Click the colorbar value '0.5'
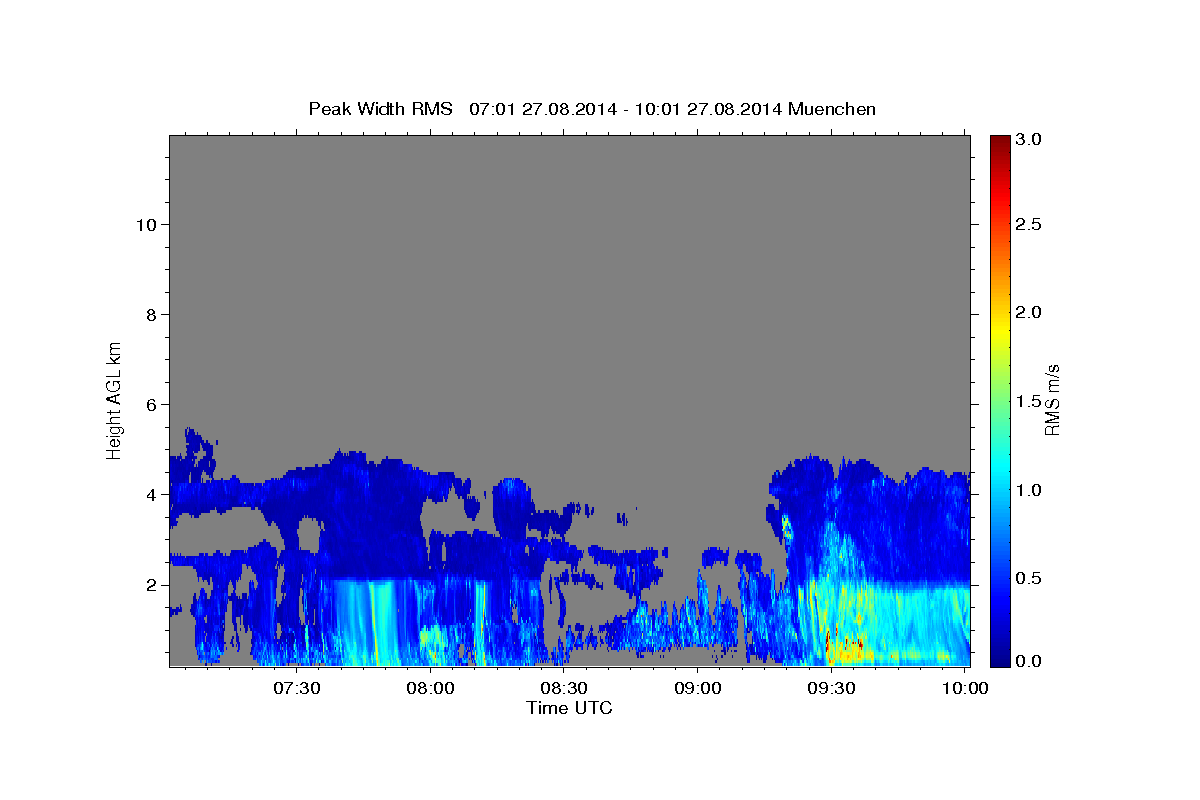This screenshot has width=1200, height=800. pos(1027,578)
